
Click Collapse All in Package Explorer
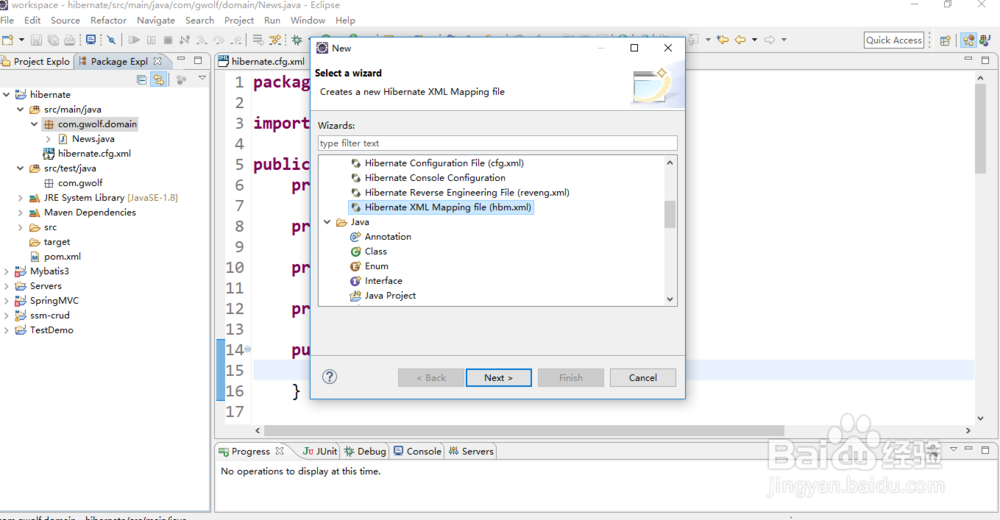tap(142, 80)
